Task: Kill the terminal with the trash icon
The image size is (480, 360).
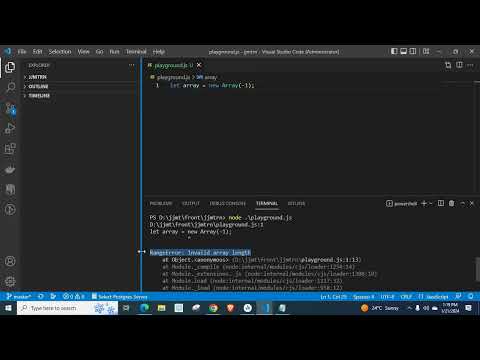Action: click(451, 203)
